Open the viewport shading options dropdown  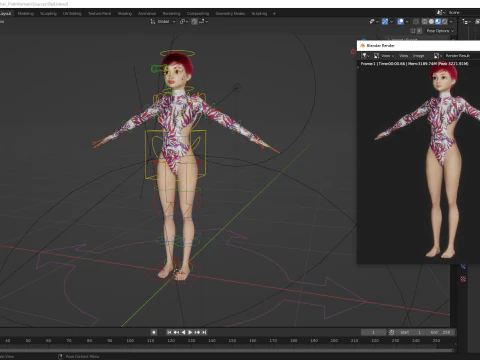click(451, 21)
